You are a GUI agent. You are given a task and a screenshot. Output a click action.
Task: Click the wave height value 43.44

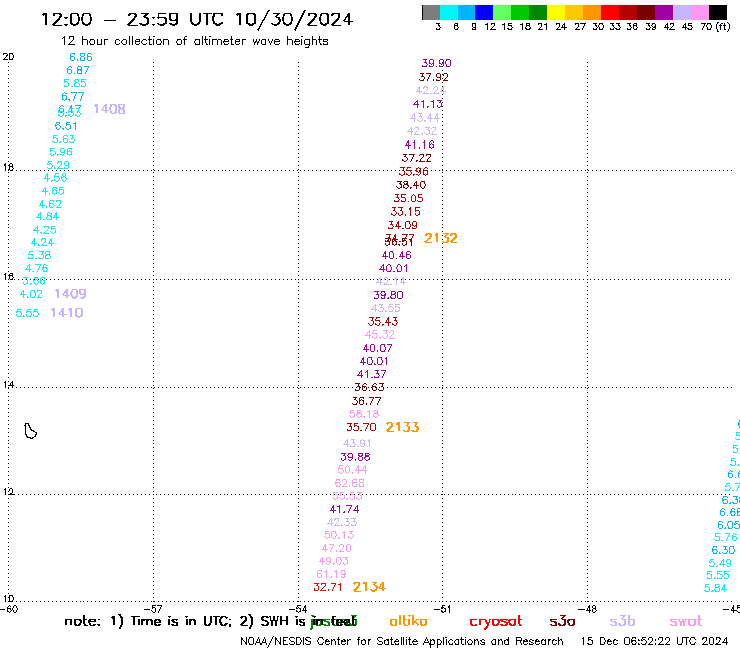pos(425,118)
